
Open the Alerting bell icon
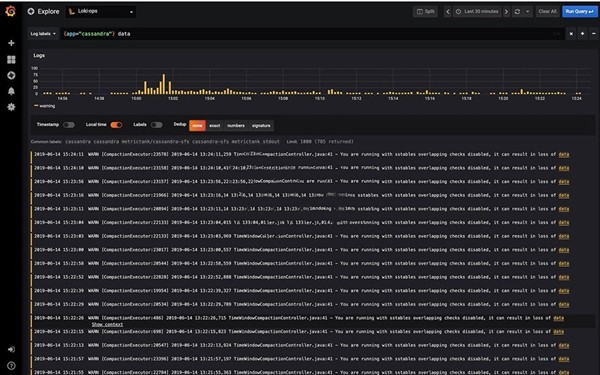click(11, 91)
